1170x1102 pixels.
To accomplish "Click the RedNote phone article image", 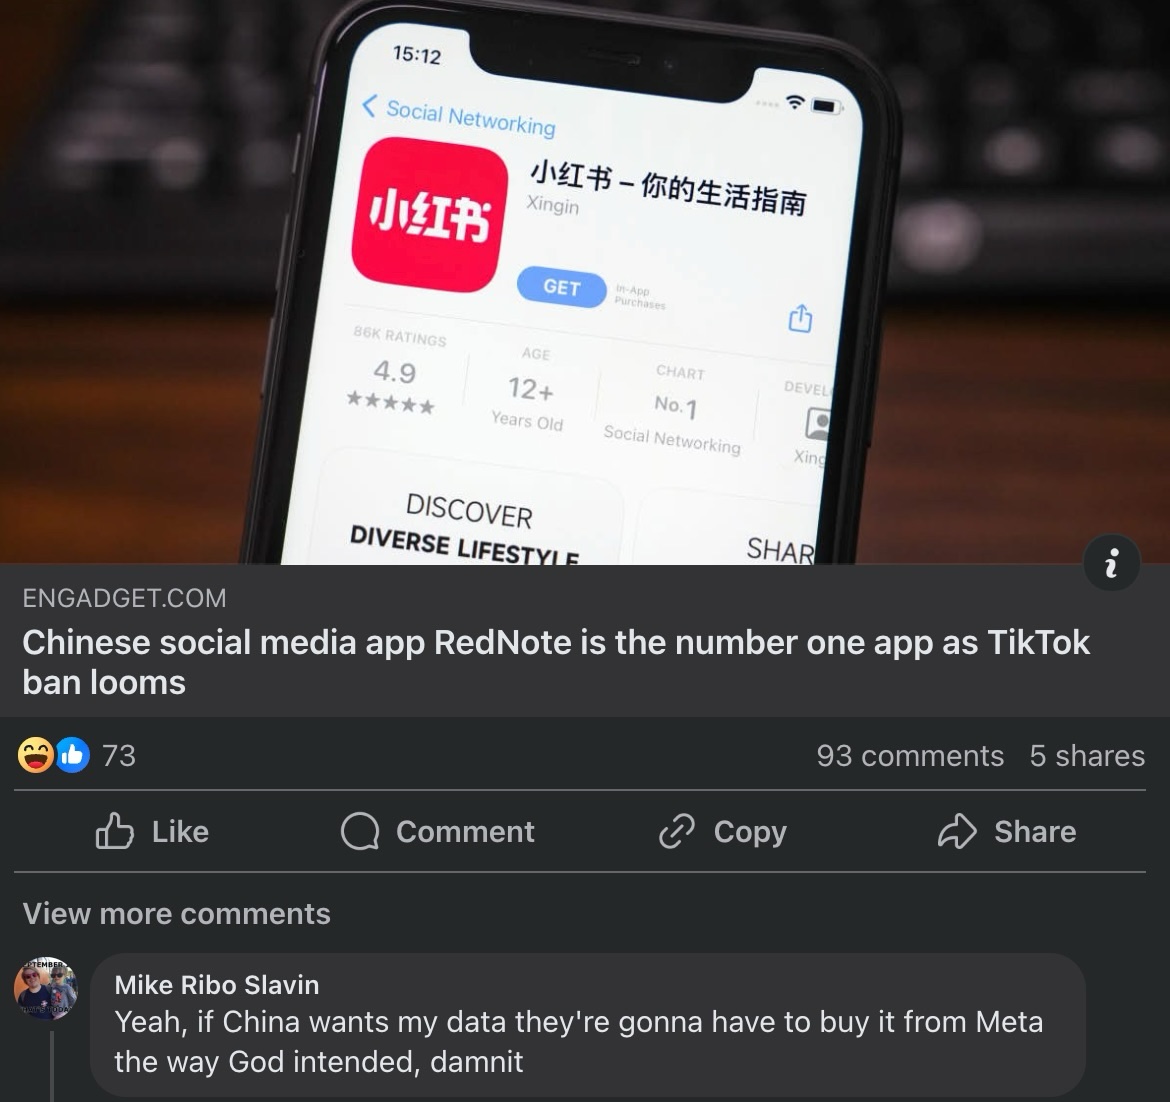I will [585, 282].
